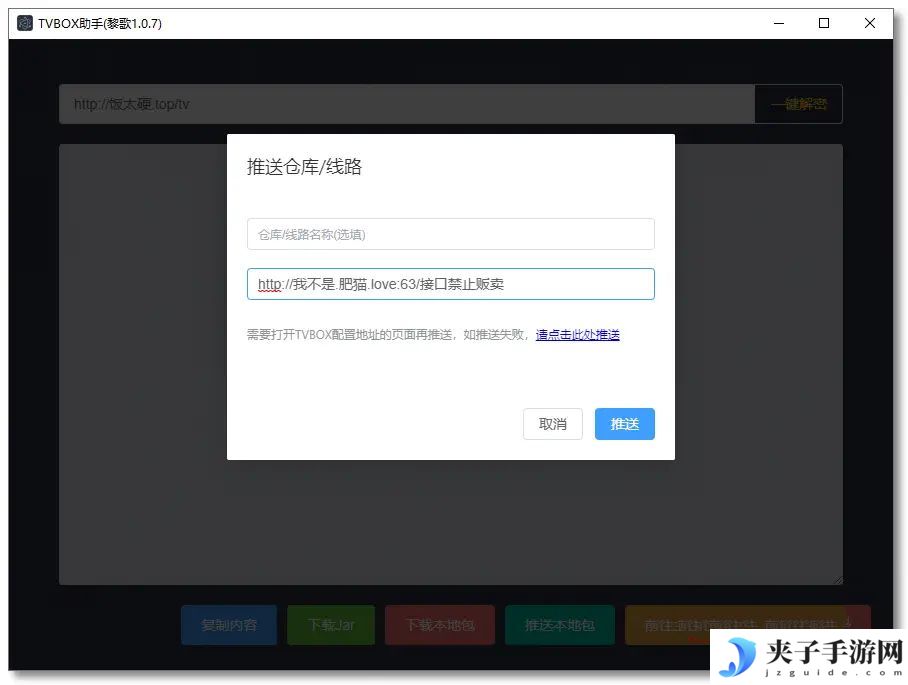This screenshot has height=685, width=908.
Task: Click the 取消 button in the dialog
Action: pyautogui.click(x=552, y=424)
